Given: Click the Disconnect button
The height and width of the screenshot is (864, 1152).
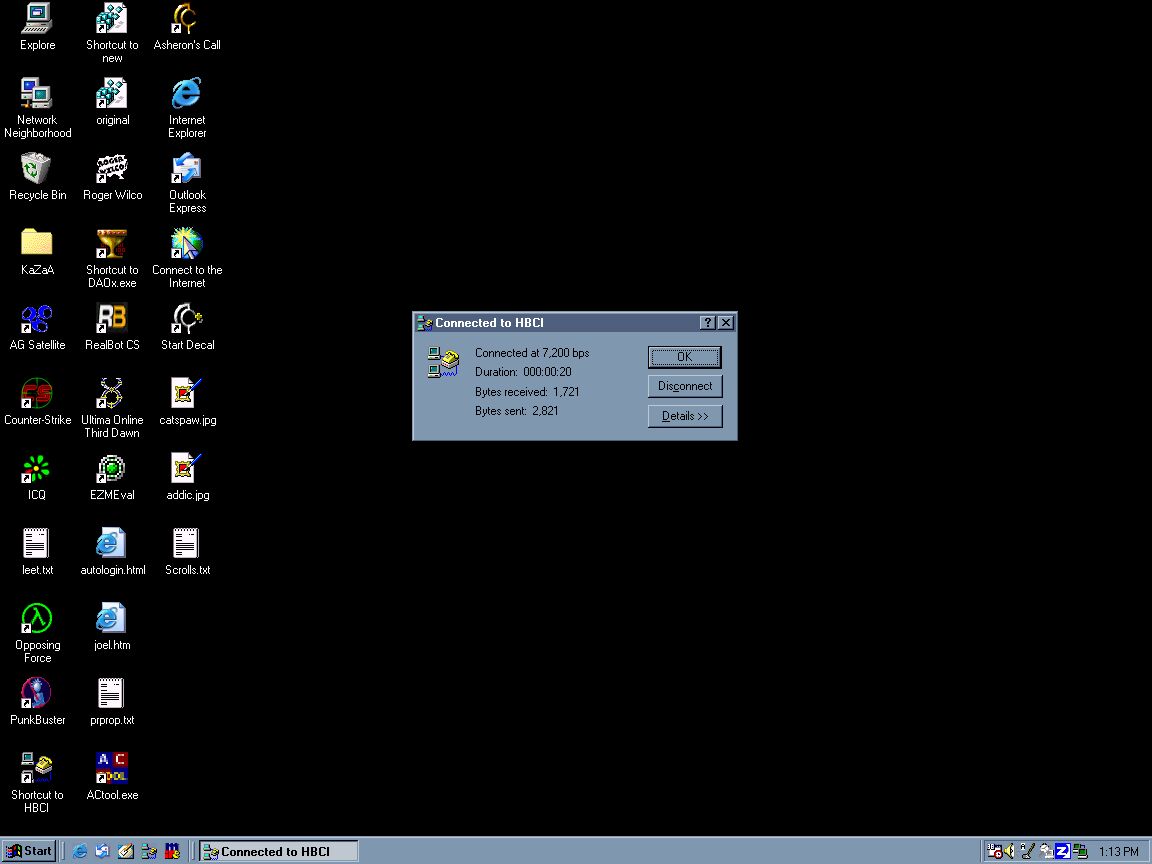Looking at the screenshot, I should click(685, 386).
